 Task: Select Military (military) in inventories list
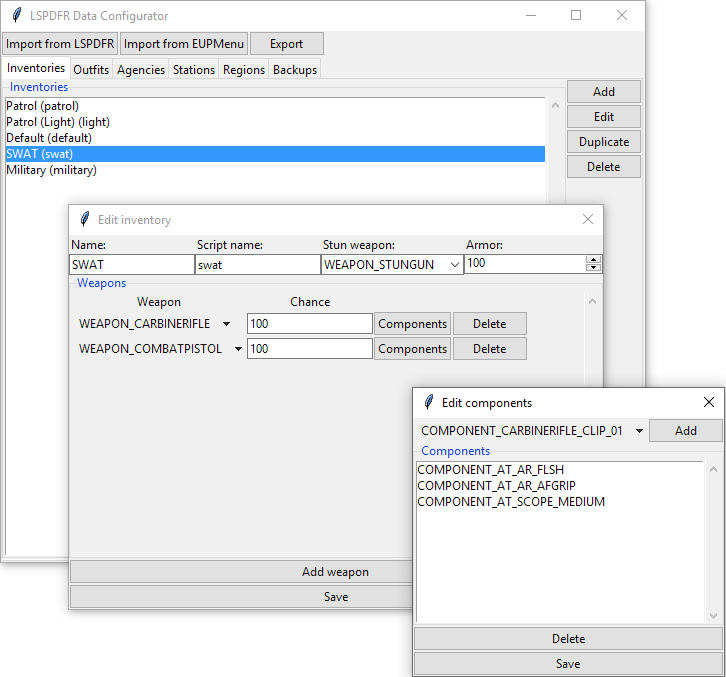(51, 170)
